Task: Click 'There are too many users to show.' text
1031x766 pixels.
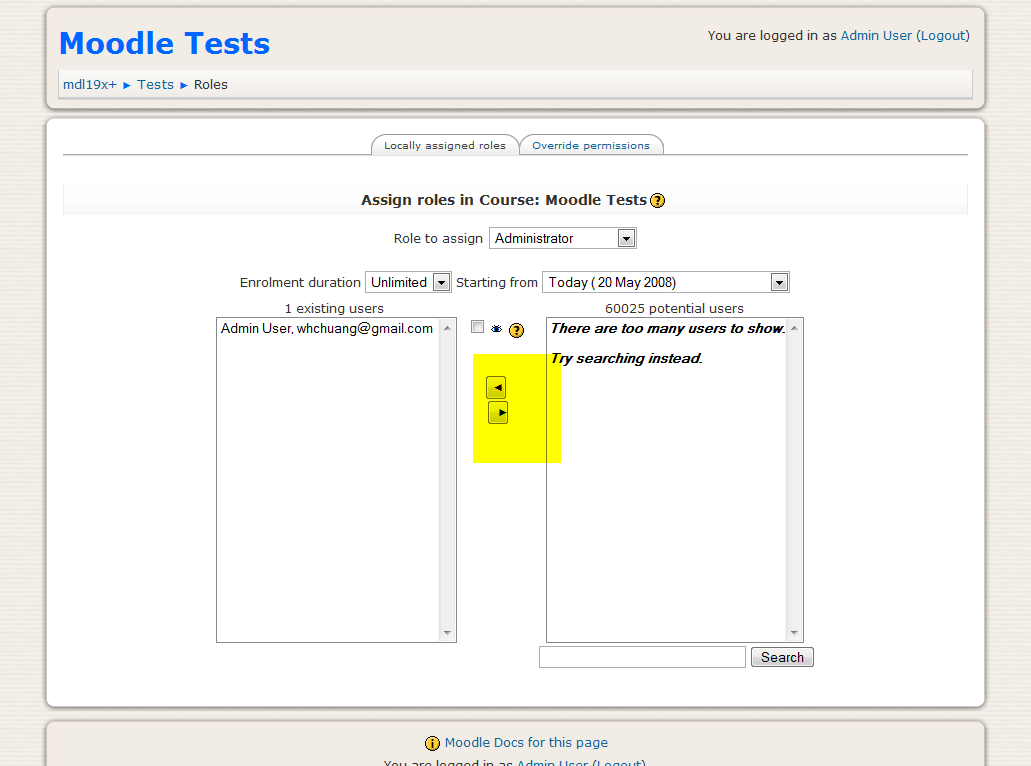Action: click(x=668, y=328)
